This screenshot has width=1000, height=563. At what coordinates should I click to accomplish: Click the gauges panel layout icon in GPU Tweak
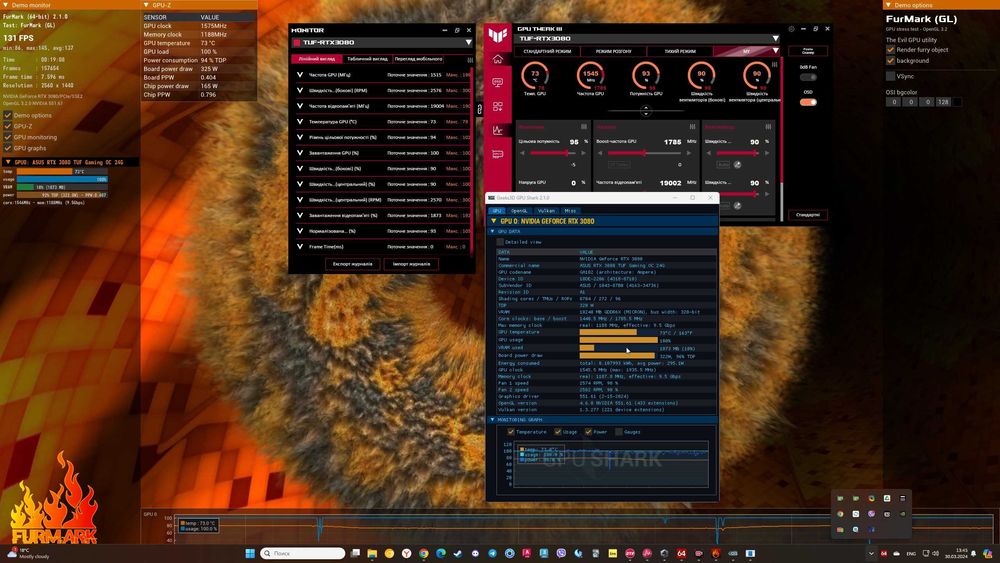tap(774, 64)
